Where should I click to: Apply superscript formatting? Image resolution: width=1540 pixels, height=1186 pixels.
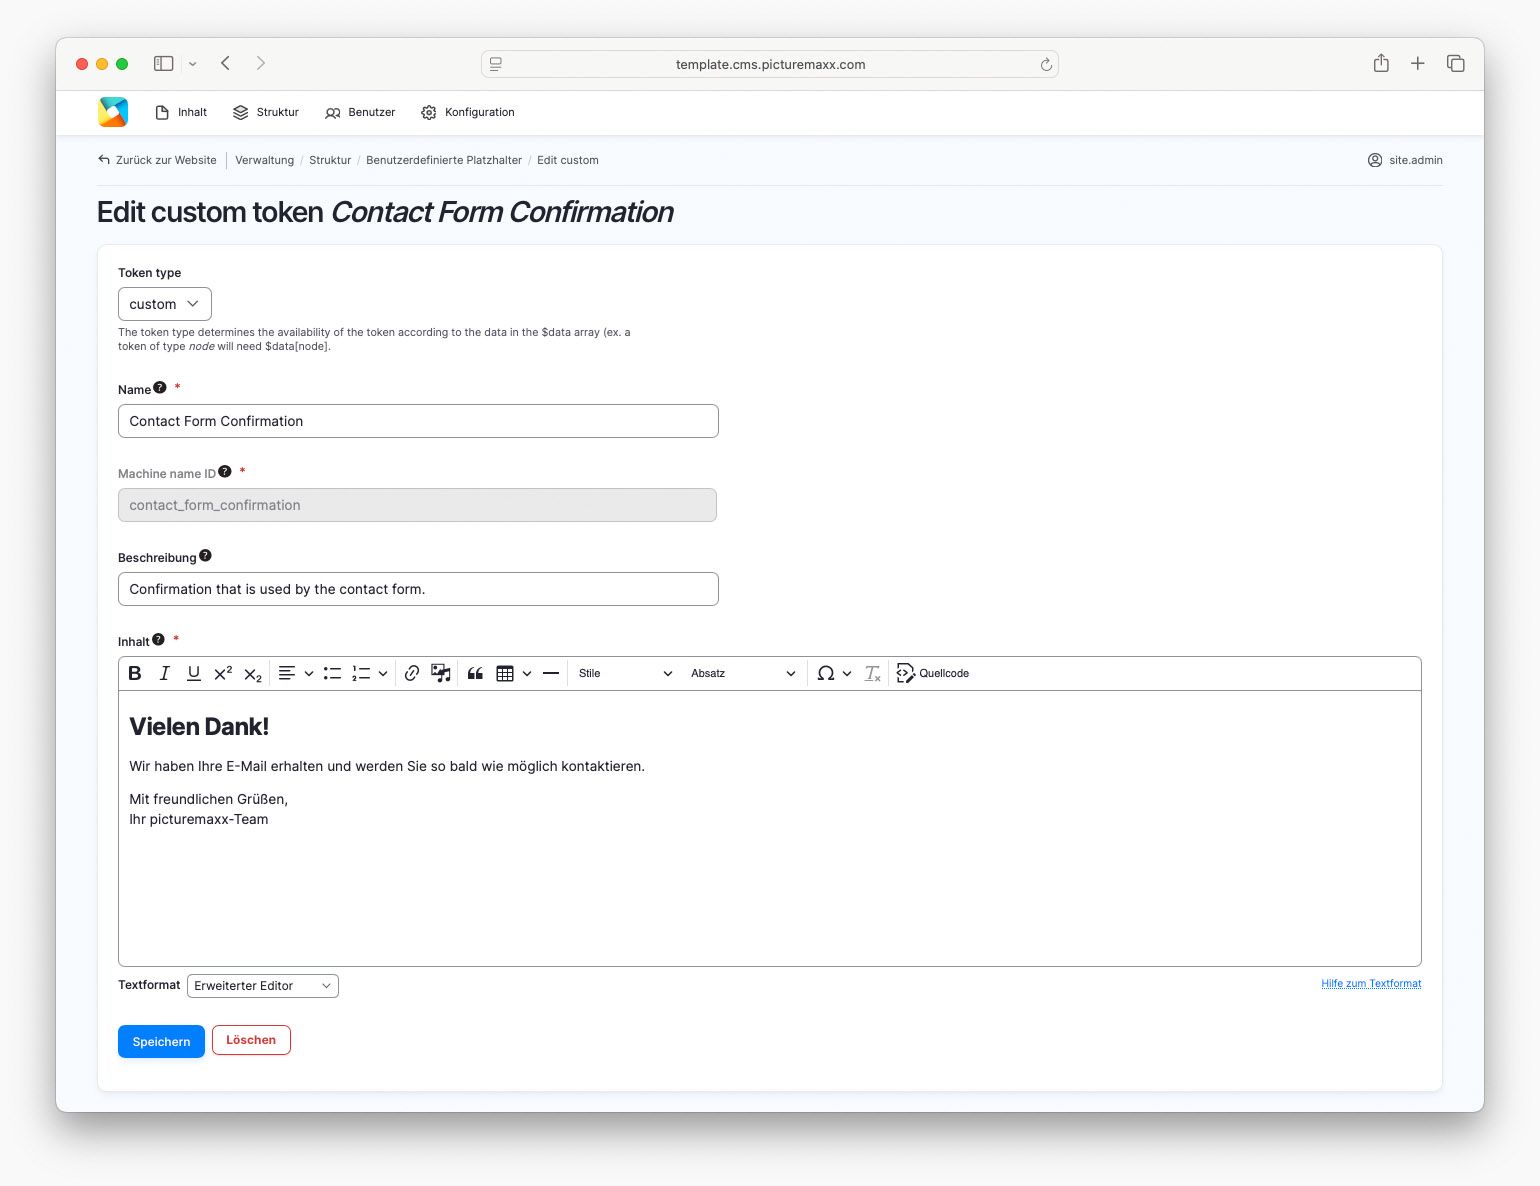pos(223,674)
